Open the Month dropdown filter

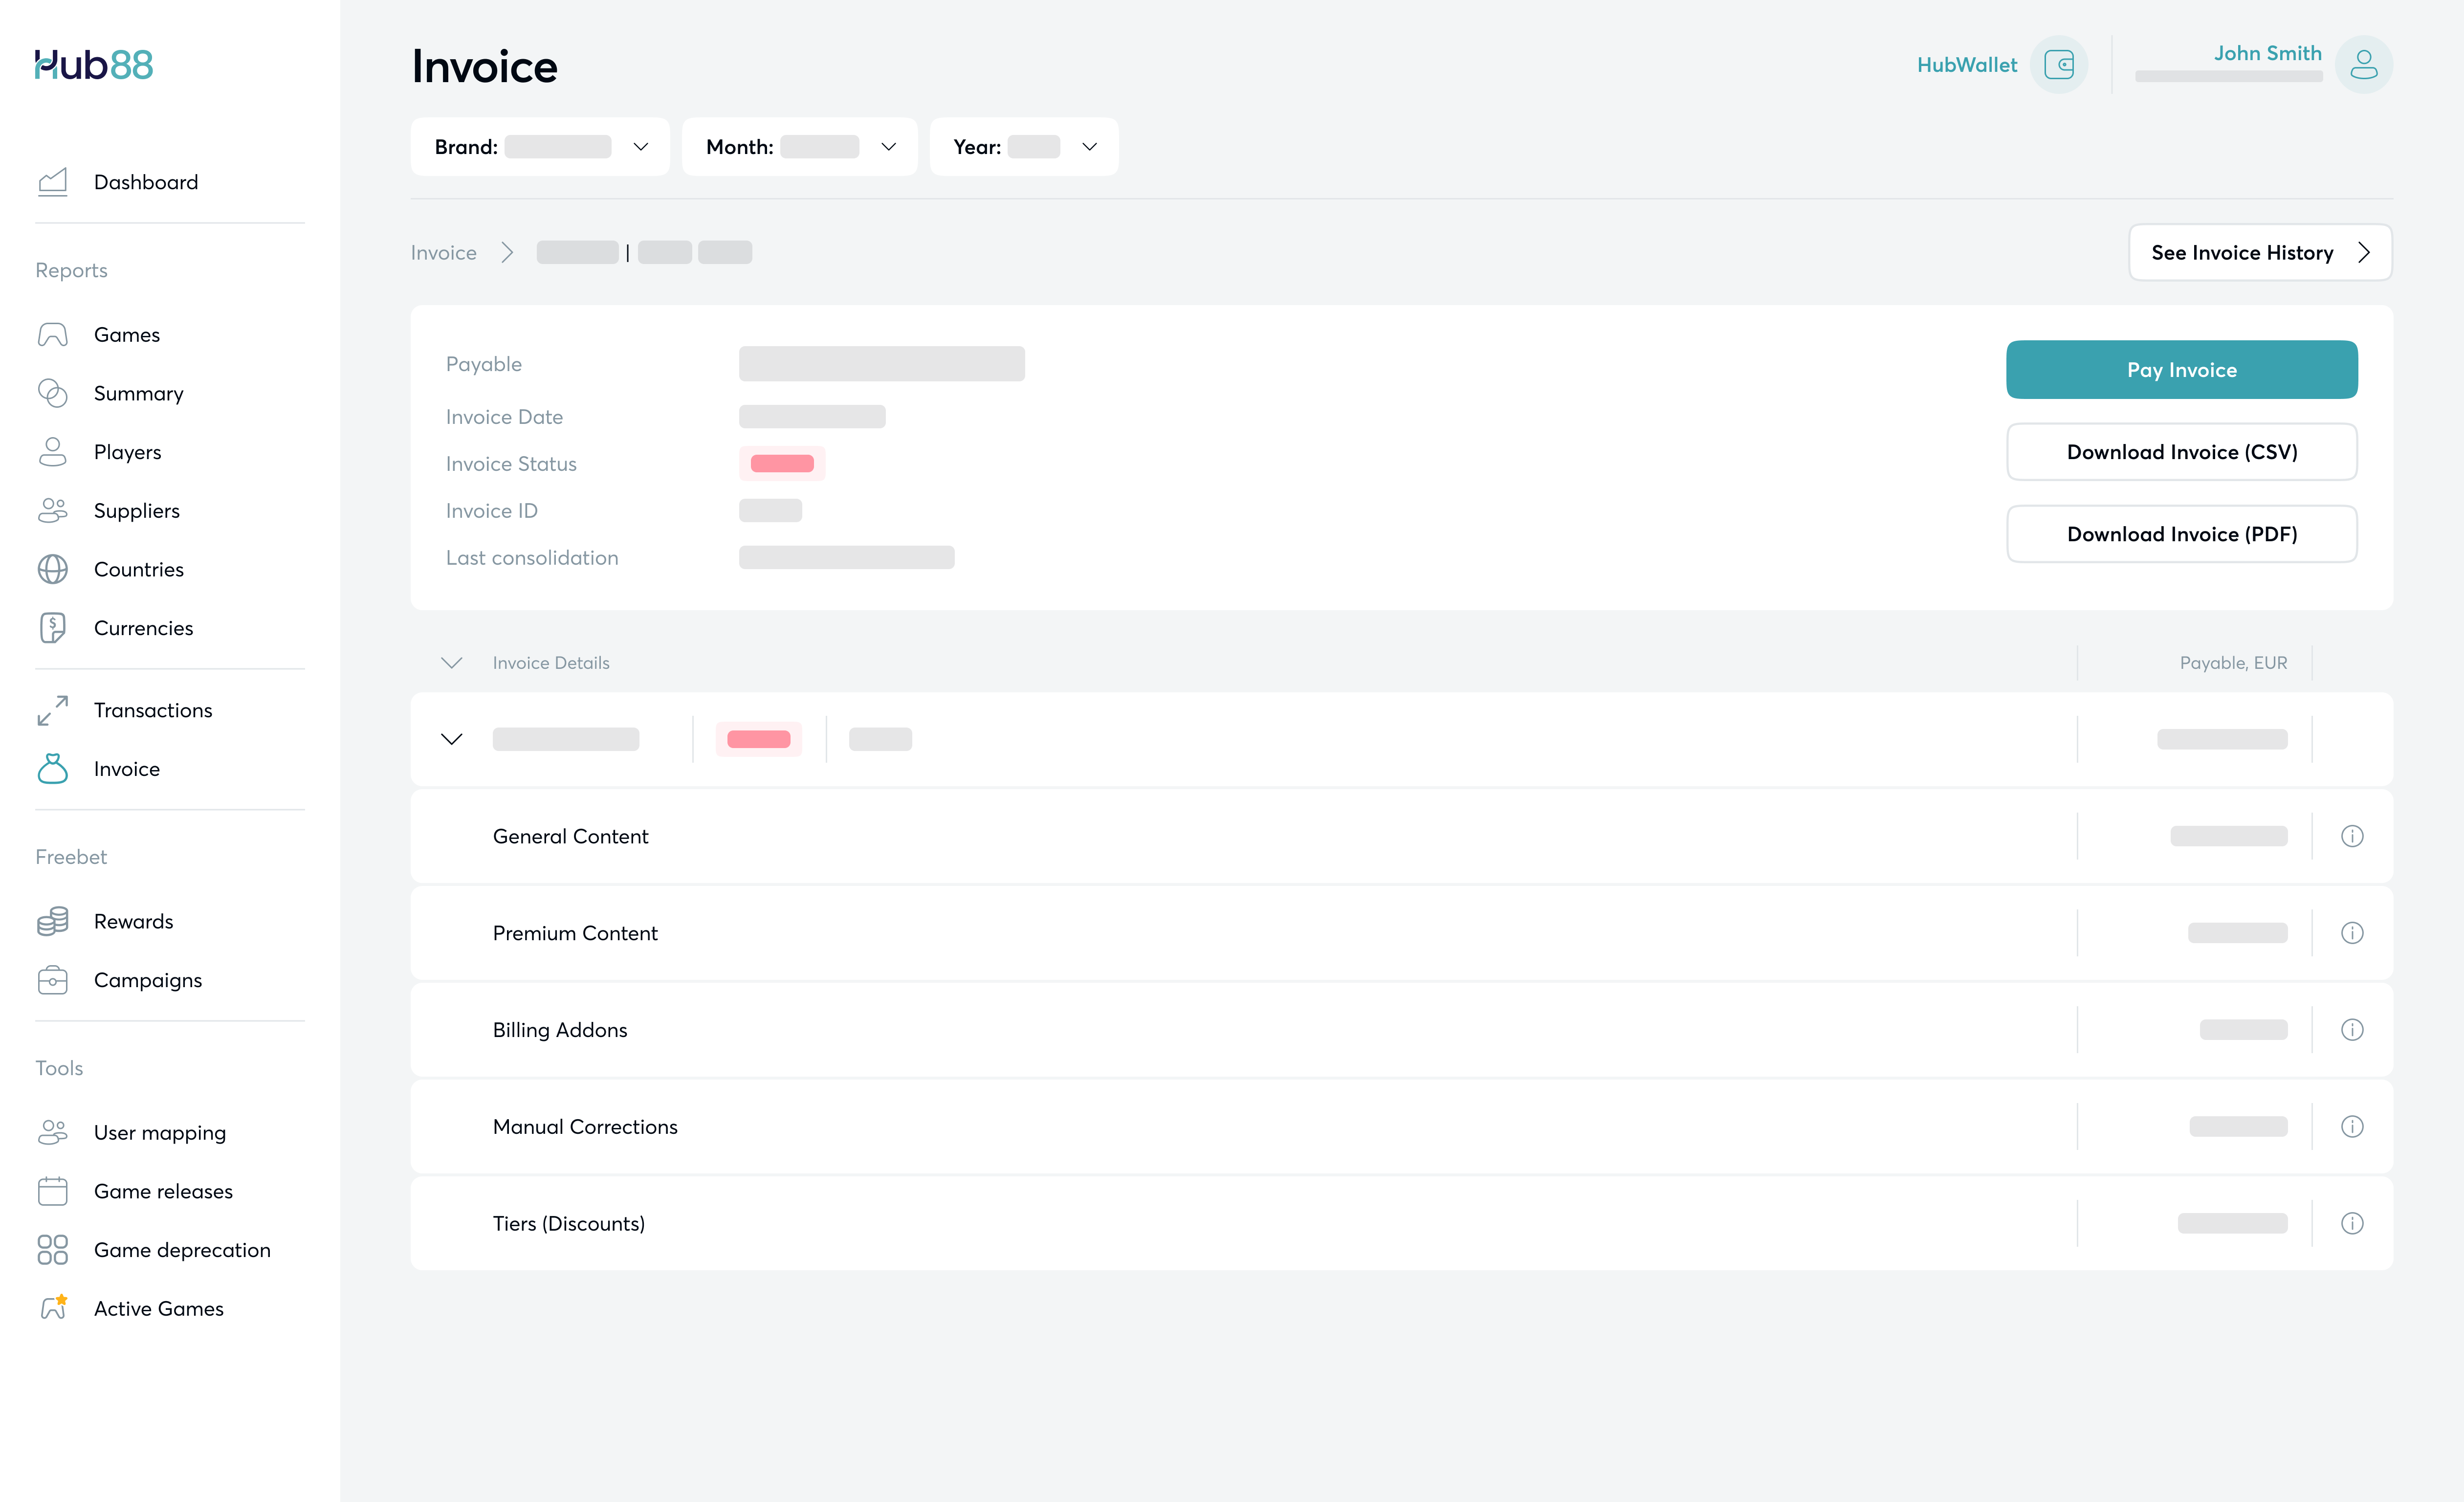[x=799, y=147]
